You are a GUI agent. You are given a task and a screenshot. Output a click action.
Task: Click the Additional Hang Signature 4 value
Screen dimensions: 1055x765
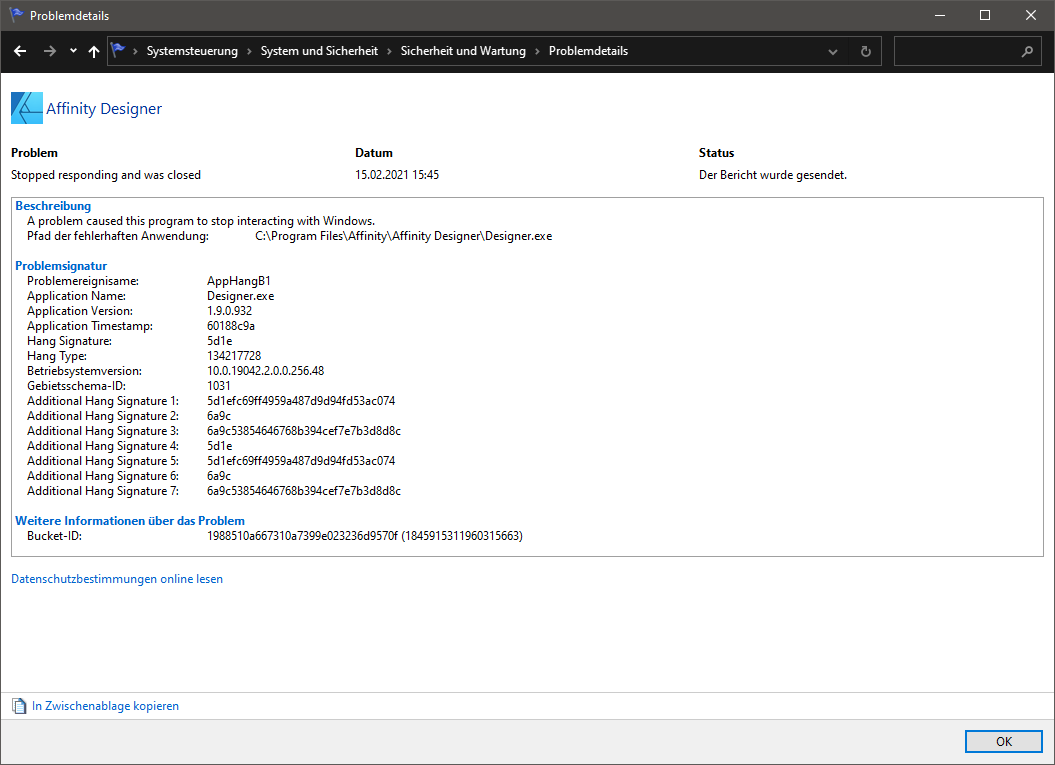pyautogui.click(x=219, y=446)
